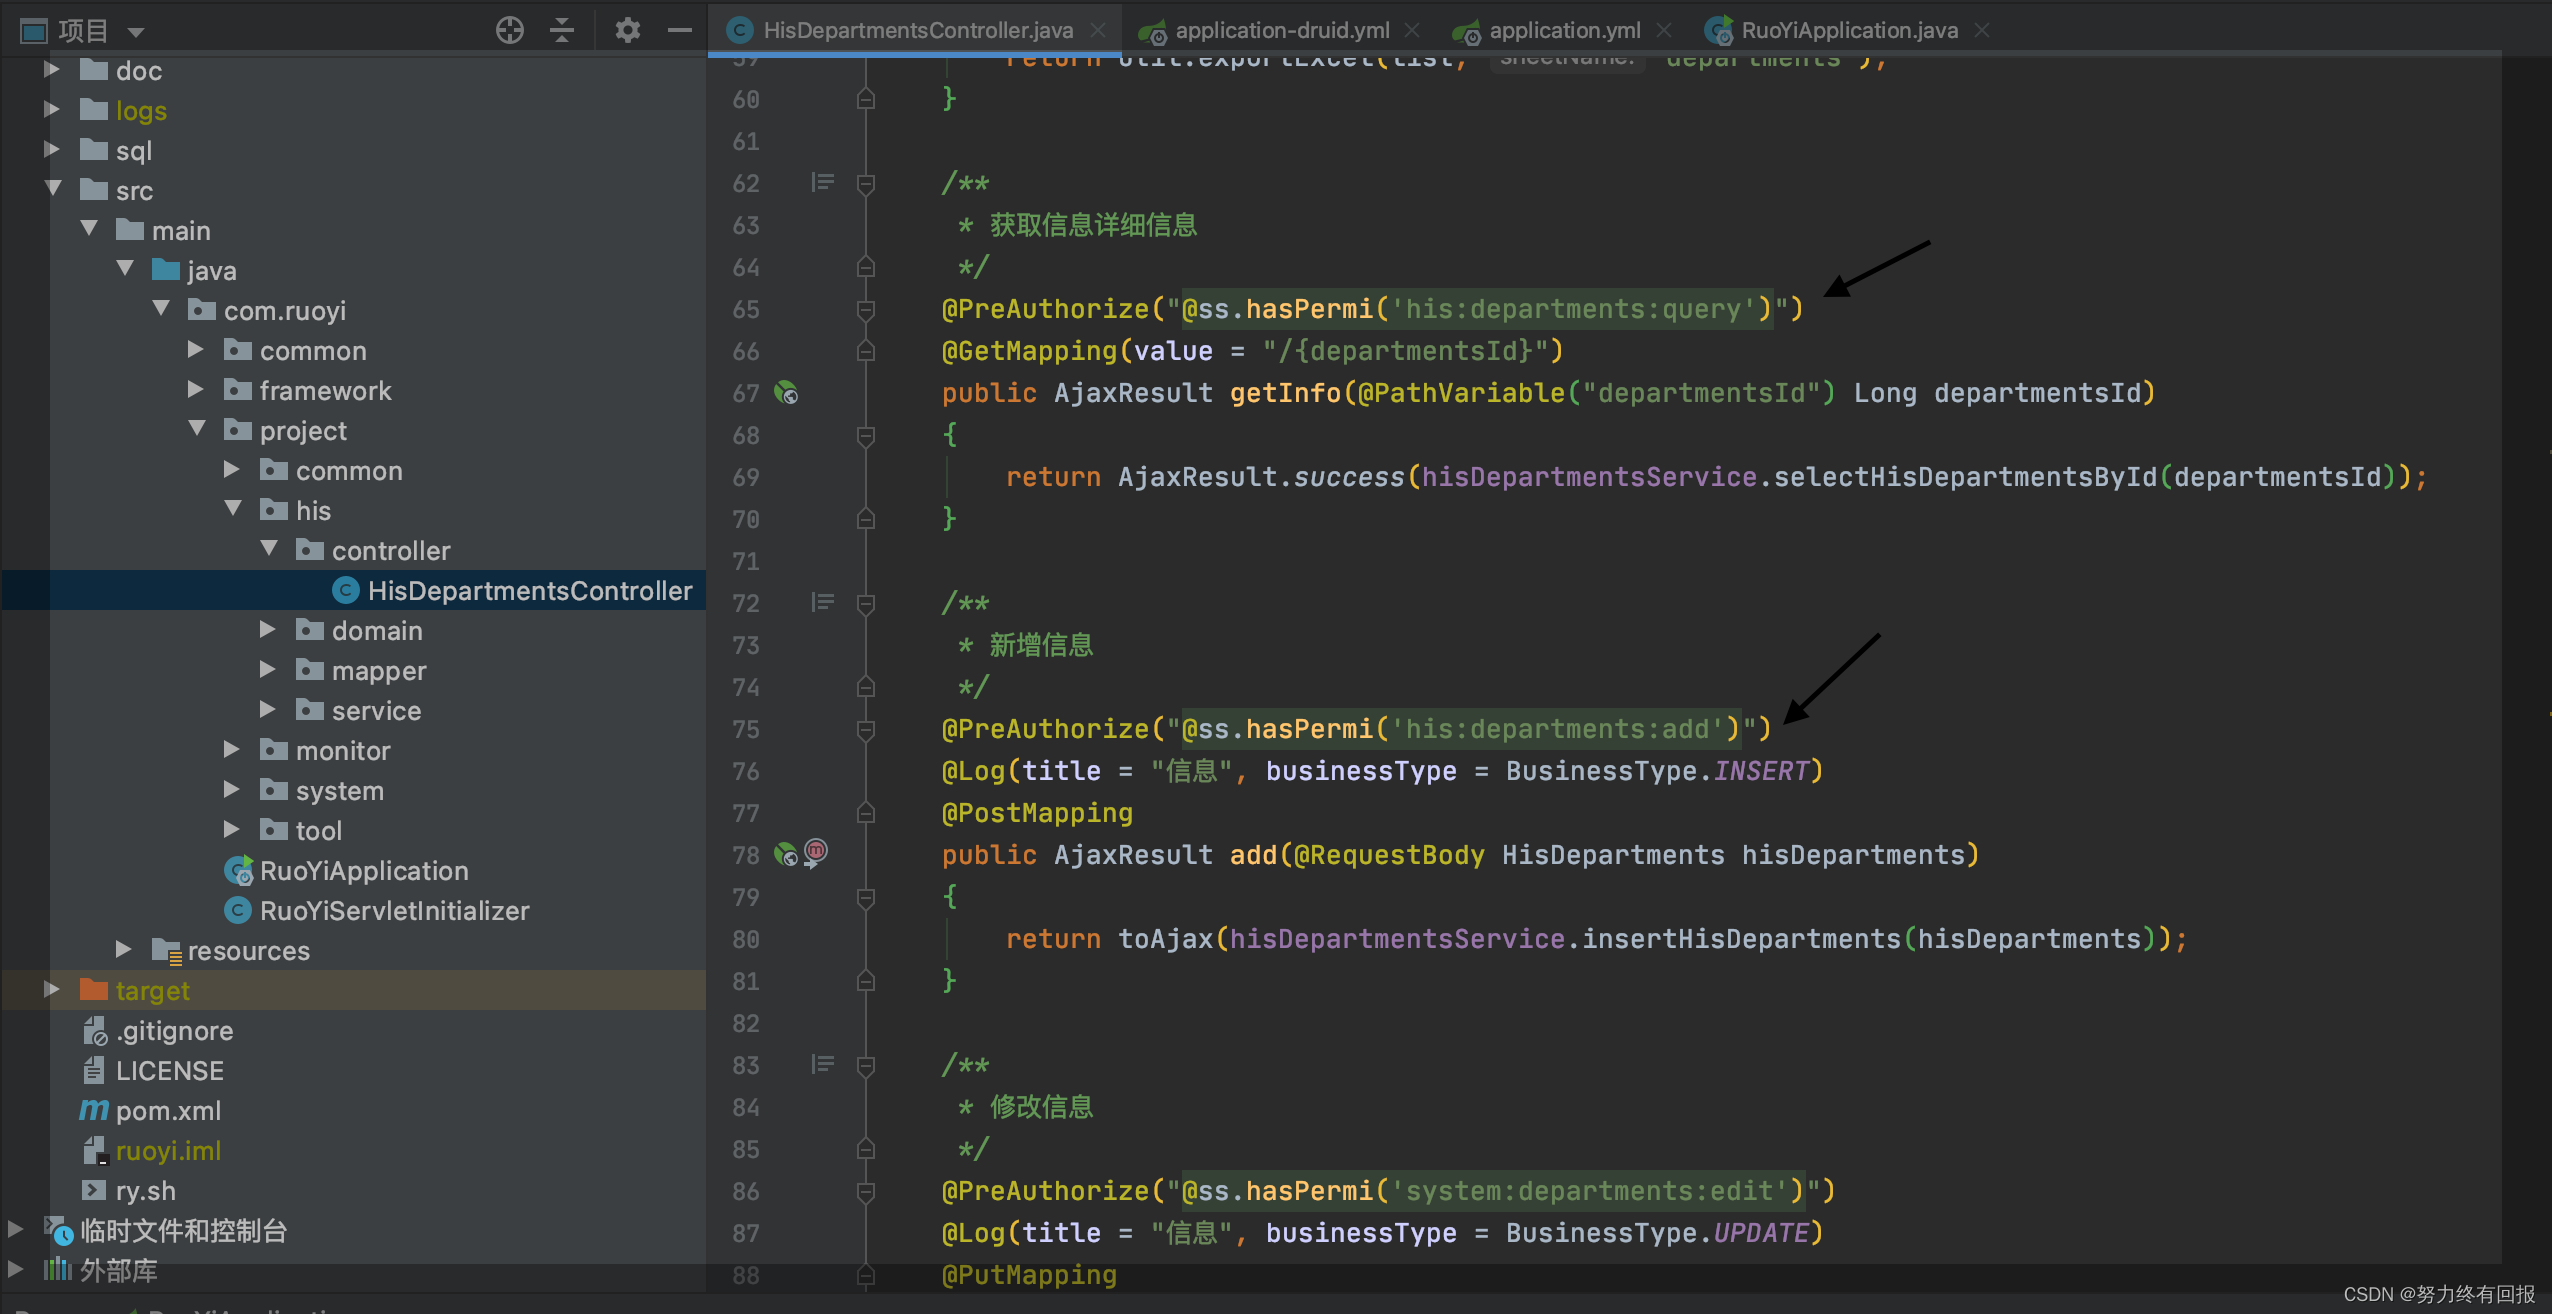The image size is (2552, 1314).
Task: Click the collapse all icon in project panel
Action: 562,31
